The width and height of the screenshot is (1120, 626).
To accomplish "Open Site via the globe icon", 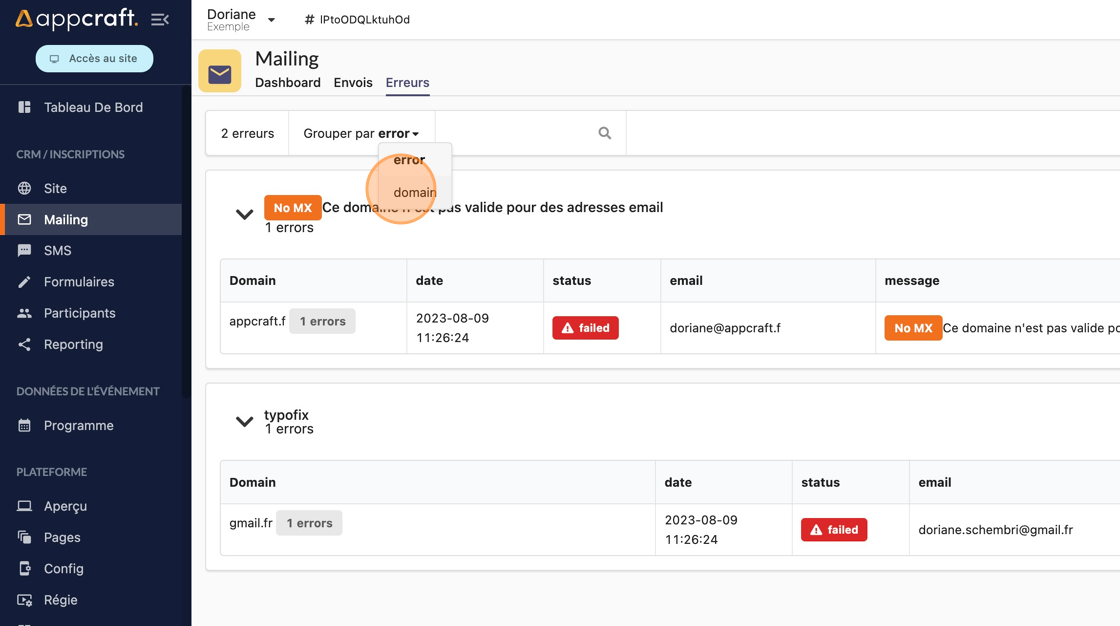I will (25, 188).
